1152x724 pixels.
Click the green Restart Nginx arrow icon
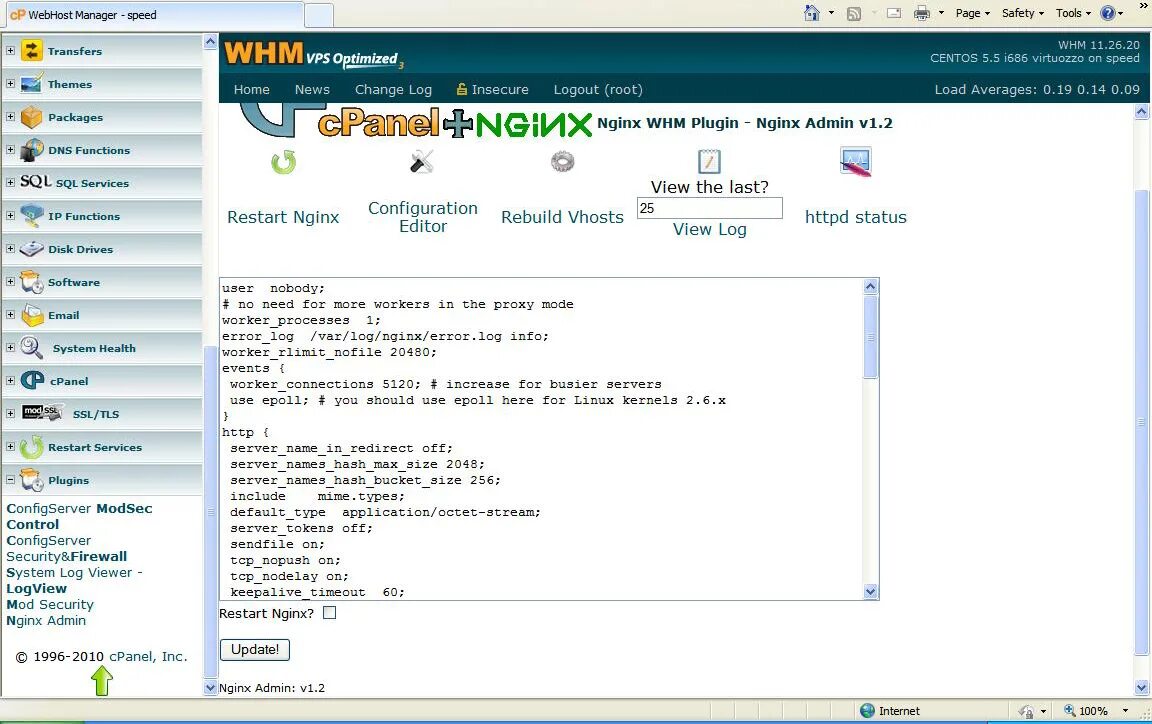point(283,162)
